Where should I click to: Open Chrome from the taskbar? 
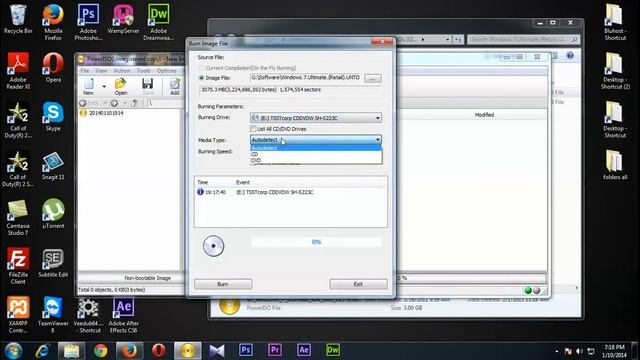point(100,350)
